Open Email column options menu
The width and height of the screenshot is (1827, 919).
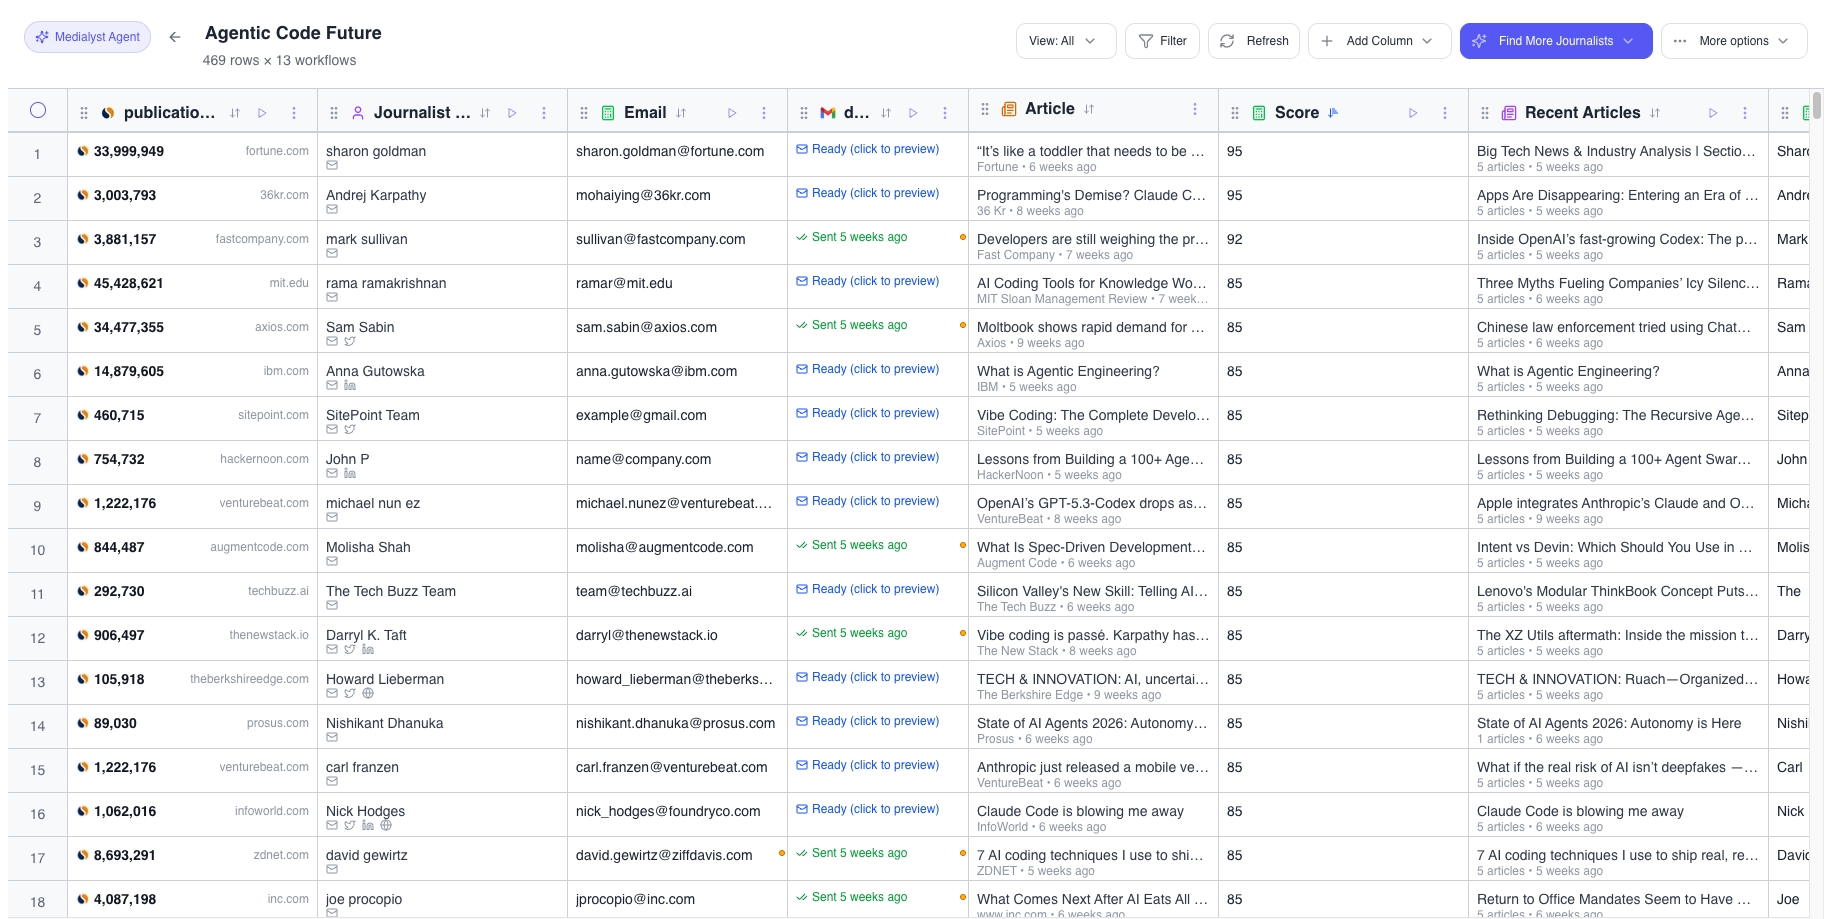coord(764,113)
